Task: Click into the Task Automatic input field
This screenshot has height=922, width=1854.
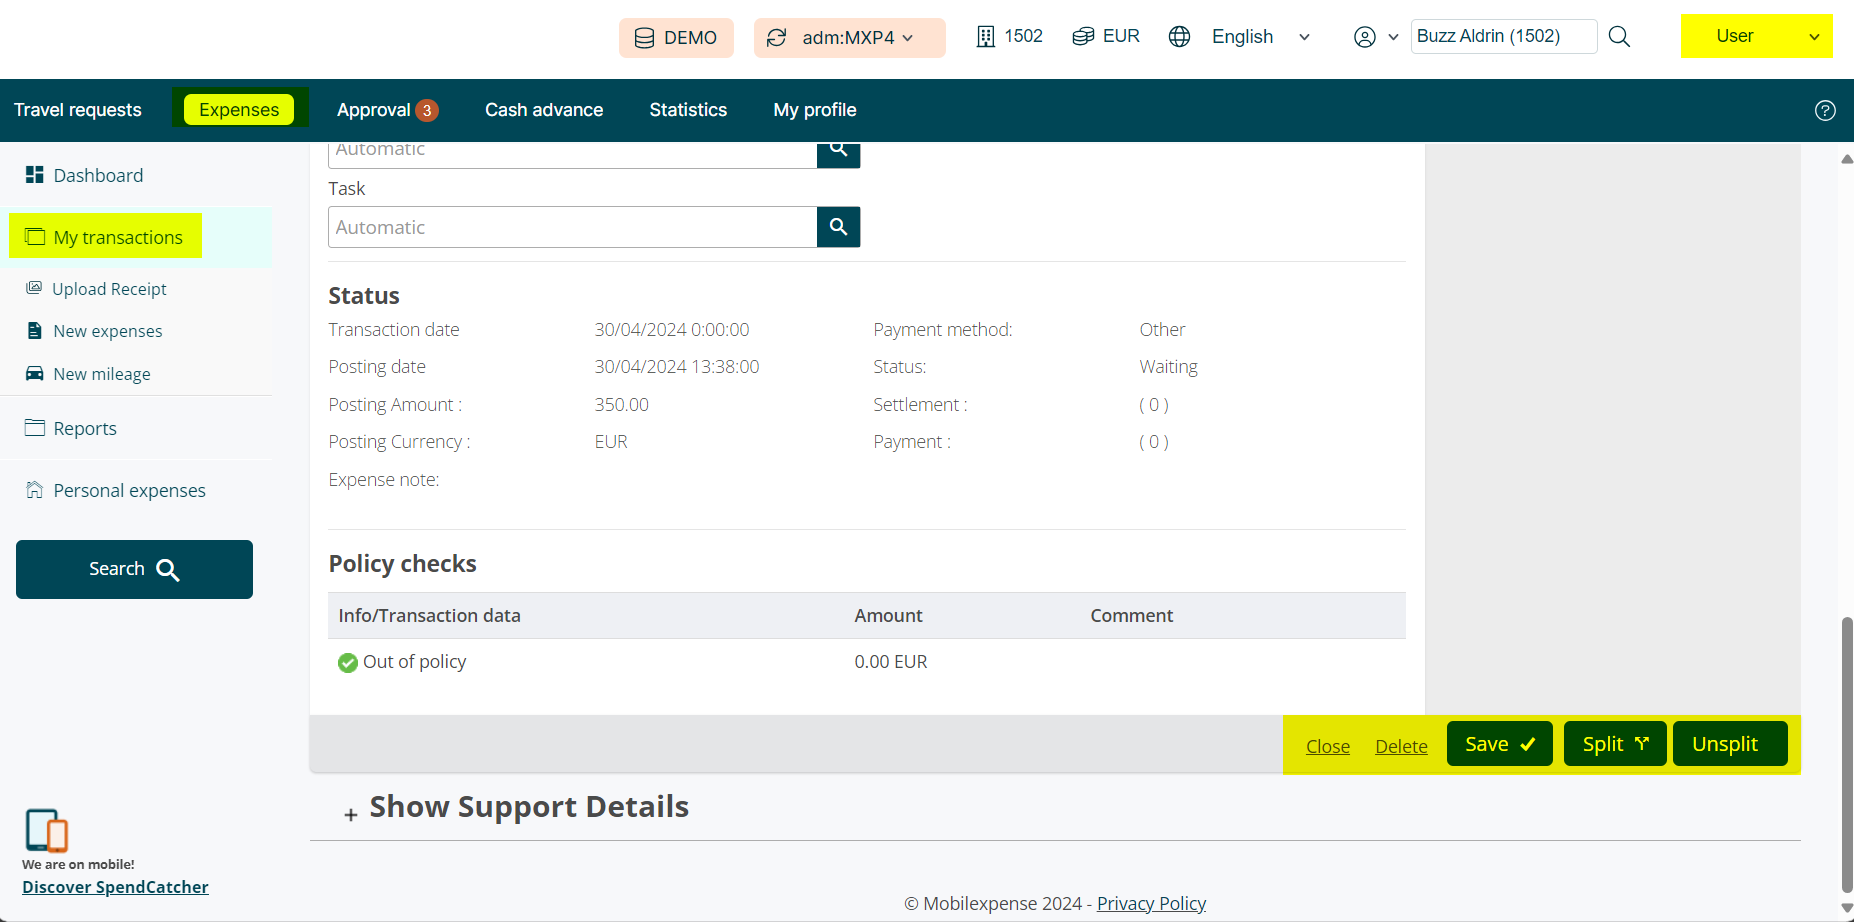Action: coord(572,227)
